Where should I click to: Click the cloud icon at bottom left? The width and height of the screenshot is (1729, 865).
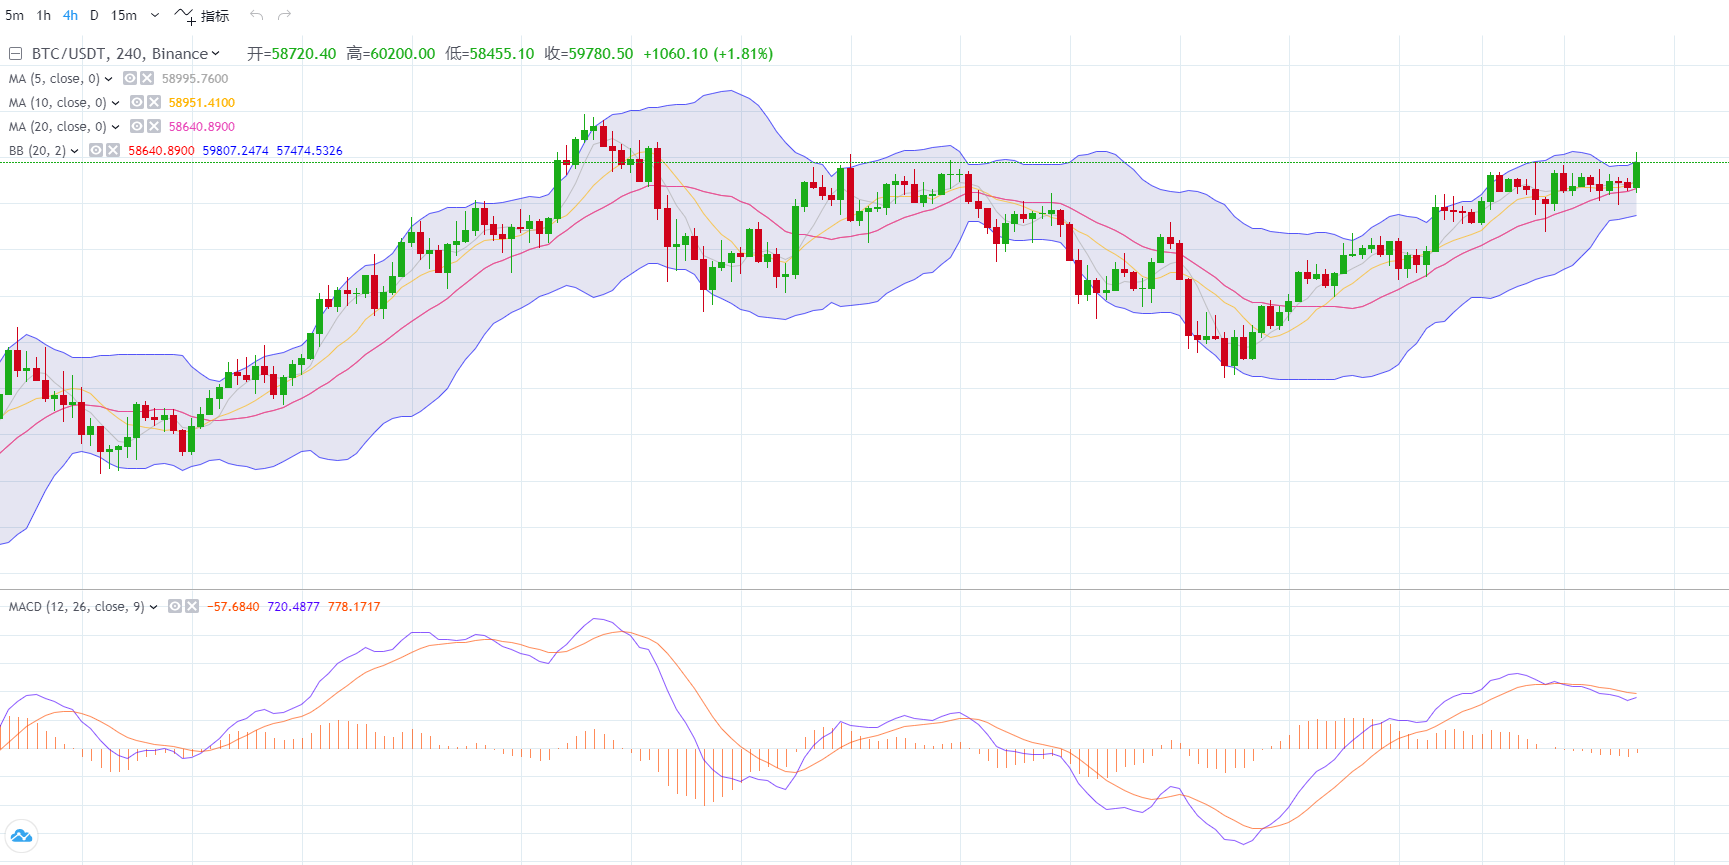tap(20, 836)
